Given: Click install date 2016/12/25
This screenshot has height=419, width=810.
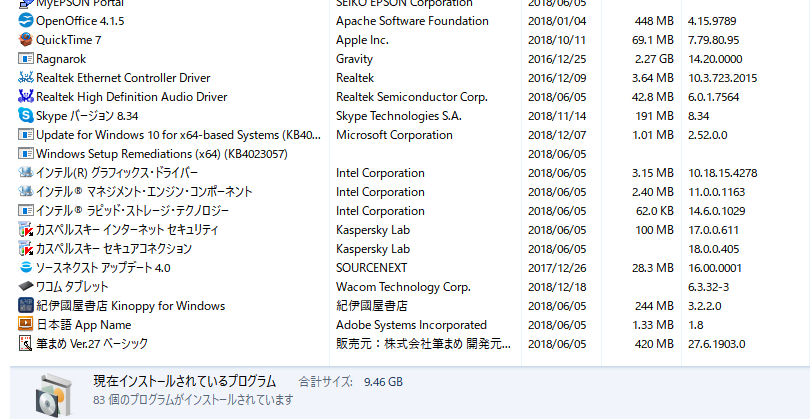Looking at the screenshot, I should click(557, 59).
